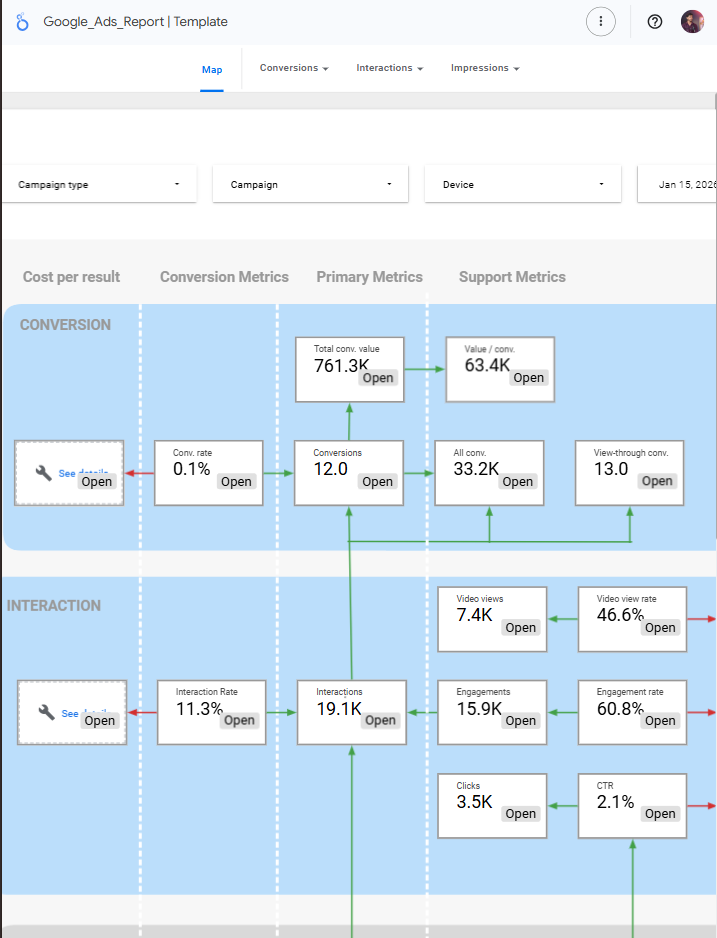Click Open on the CTR card

pos(660,813)
